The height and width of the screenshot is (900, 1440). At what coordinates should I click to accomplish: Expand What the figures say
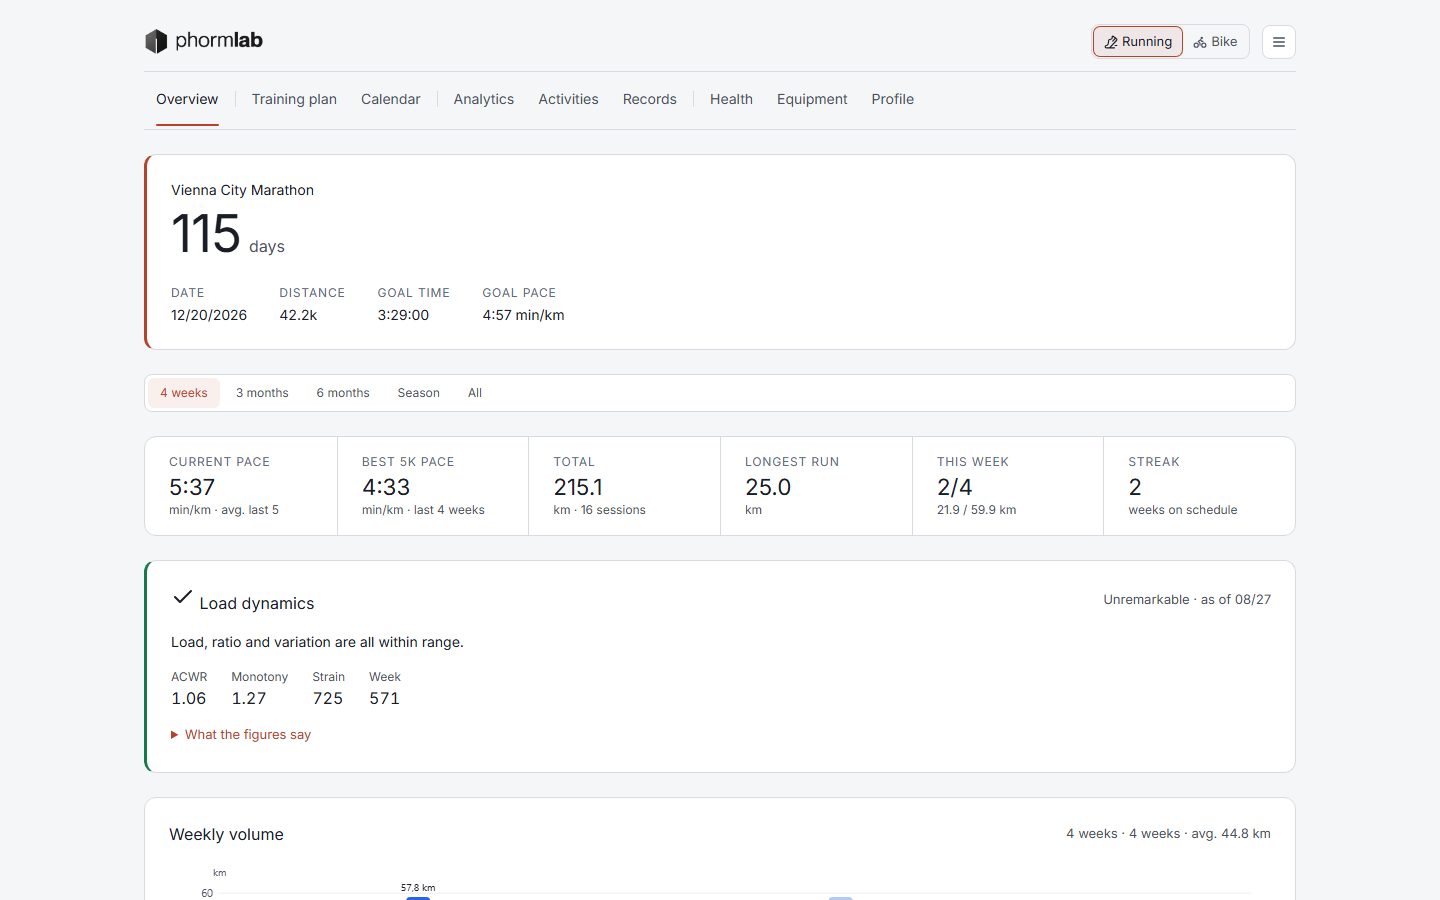pyautogui.click(x=241, y=734)
